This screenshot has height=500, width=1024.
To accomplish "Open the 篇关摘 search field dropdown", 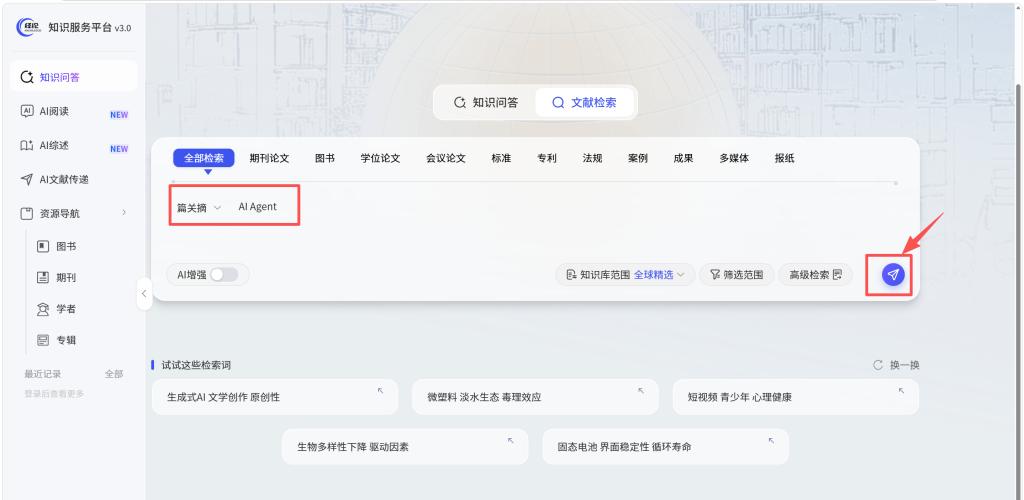I will pyautogui.click(x=199, y=208).
